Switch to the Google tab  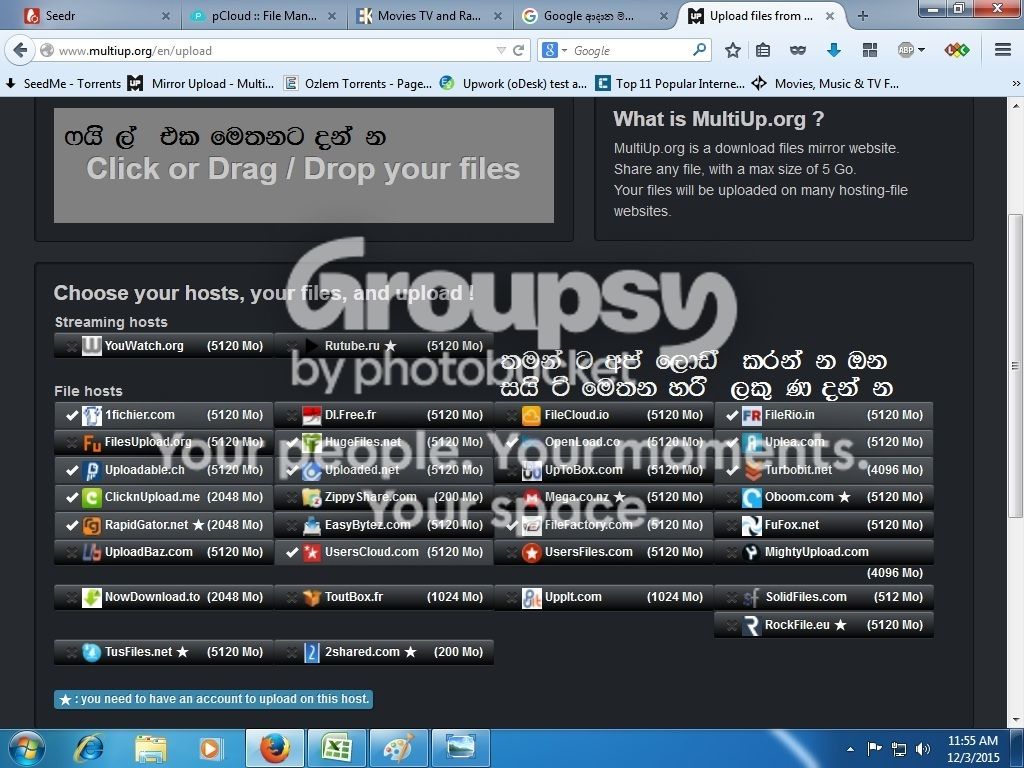coord(596,16)
